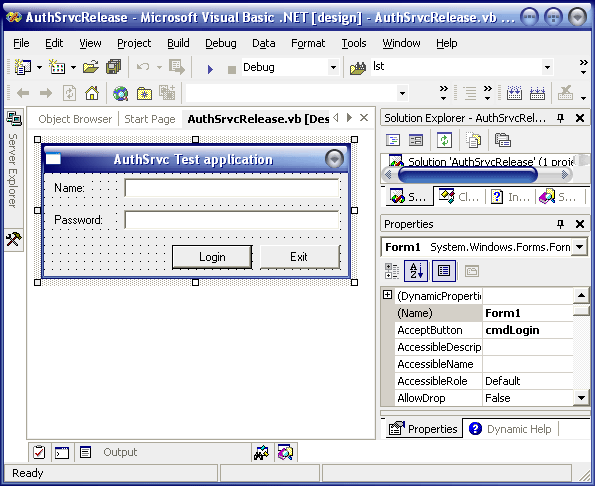Click the Solution Explorer Properties icon
The height and width of the screenshot is (486, 595).
(503, 140)
